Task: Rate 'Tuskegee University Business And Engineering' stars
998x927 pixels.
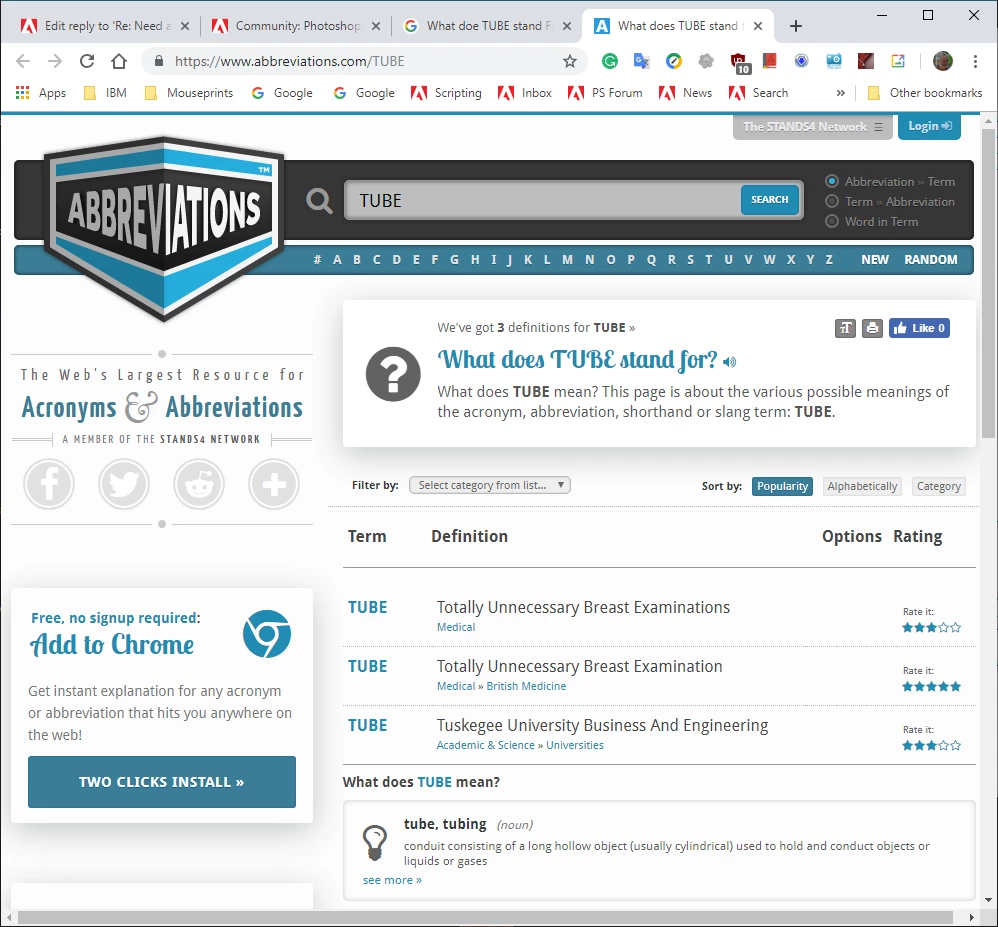Action: 931,746
